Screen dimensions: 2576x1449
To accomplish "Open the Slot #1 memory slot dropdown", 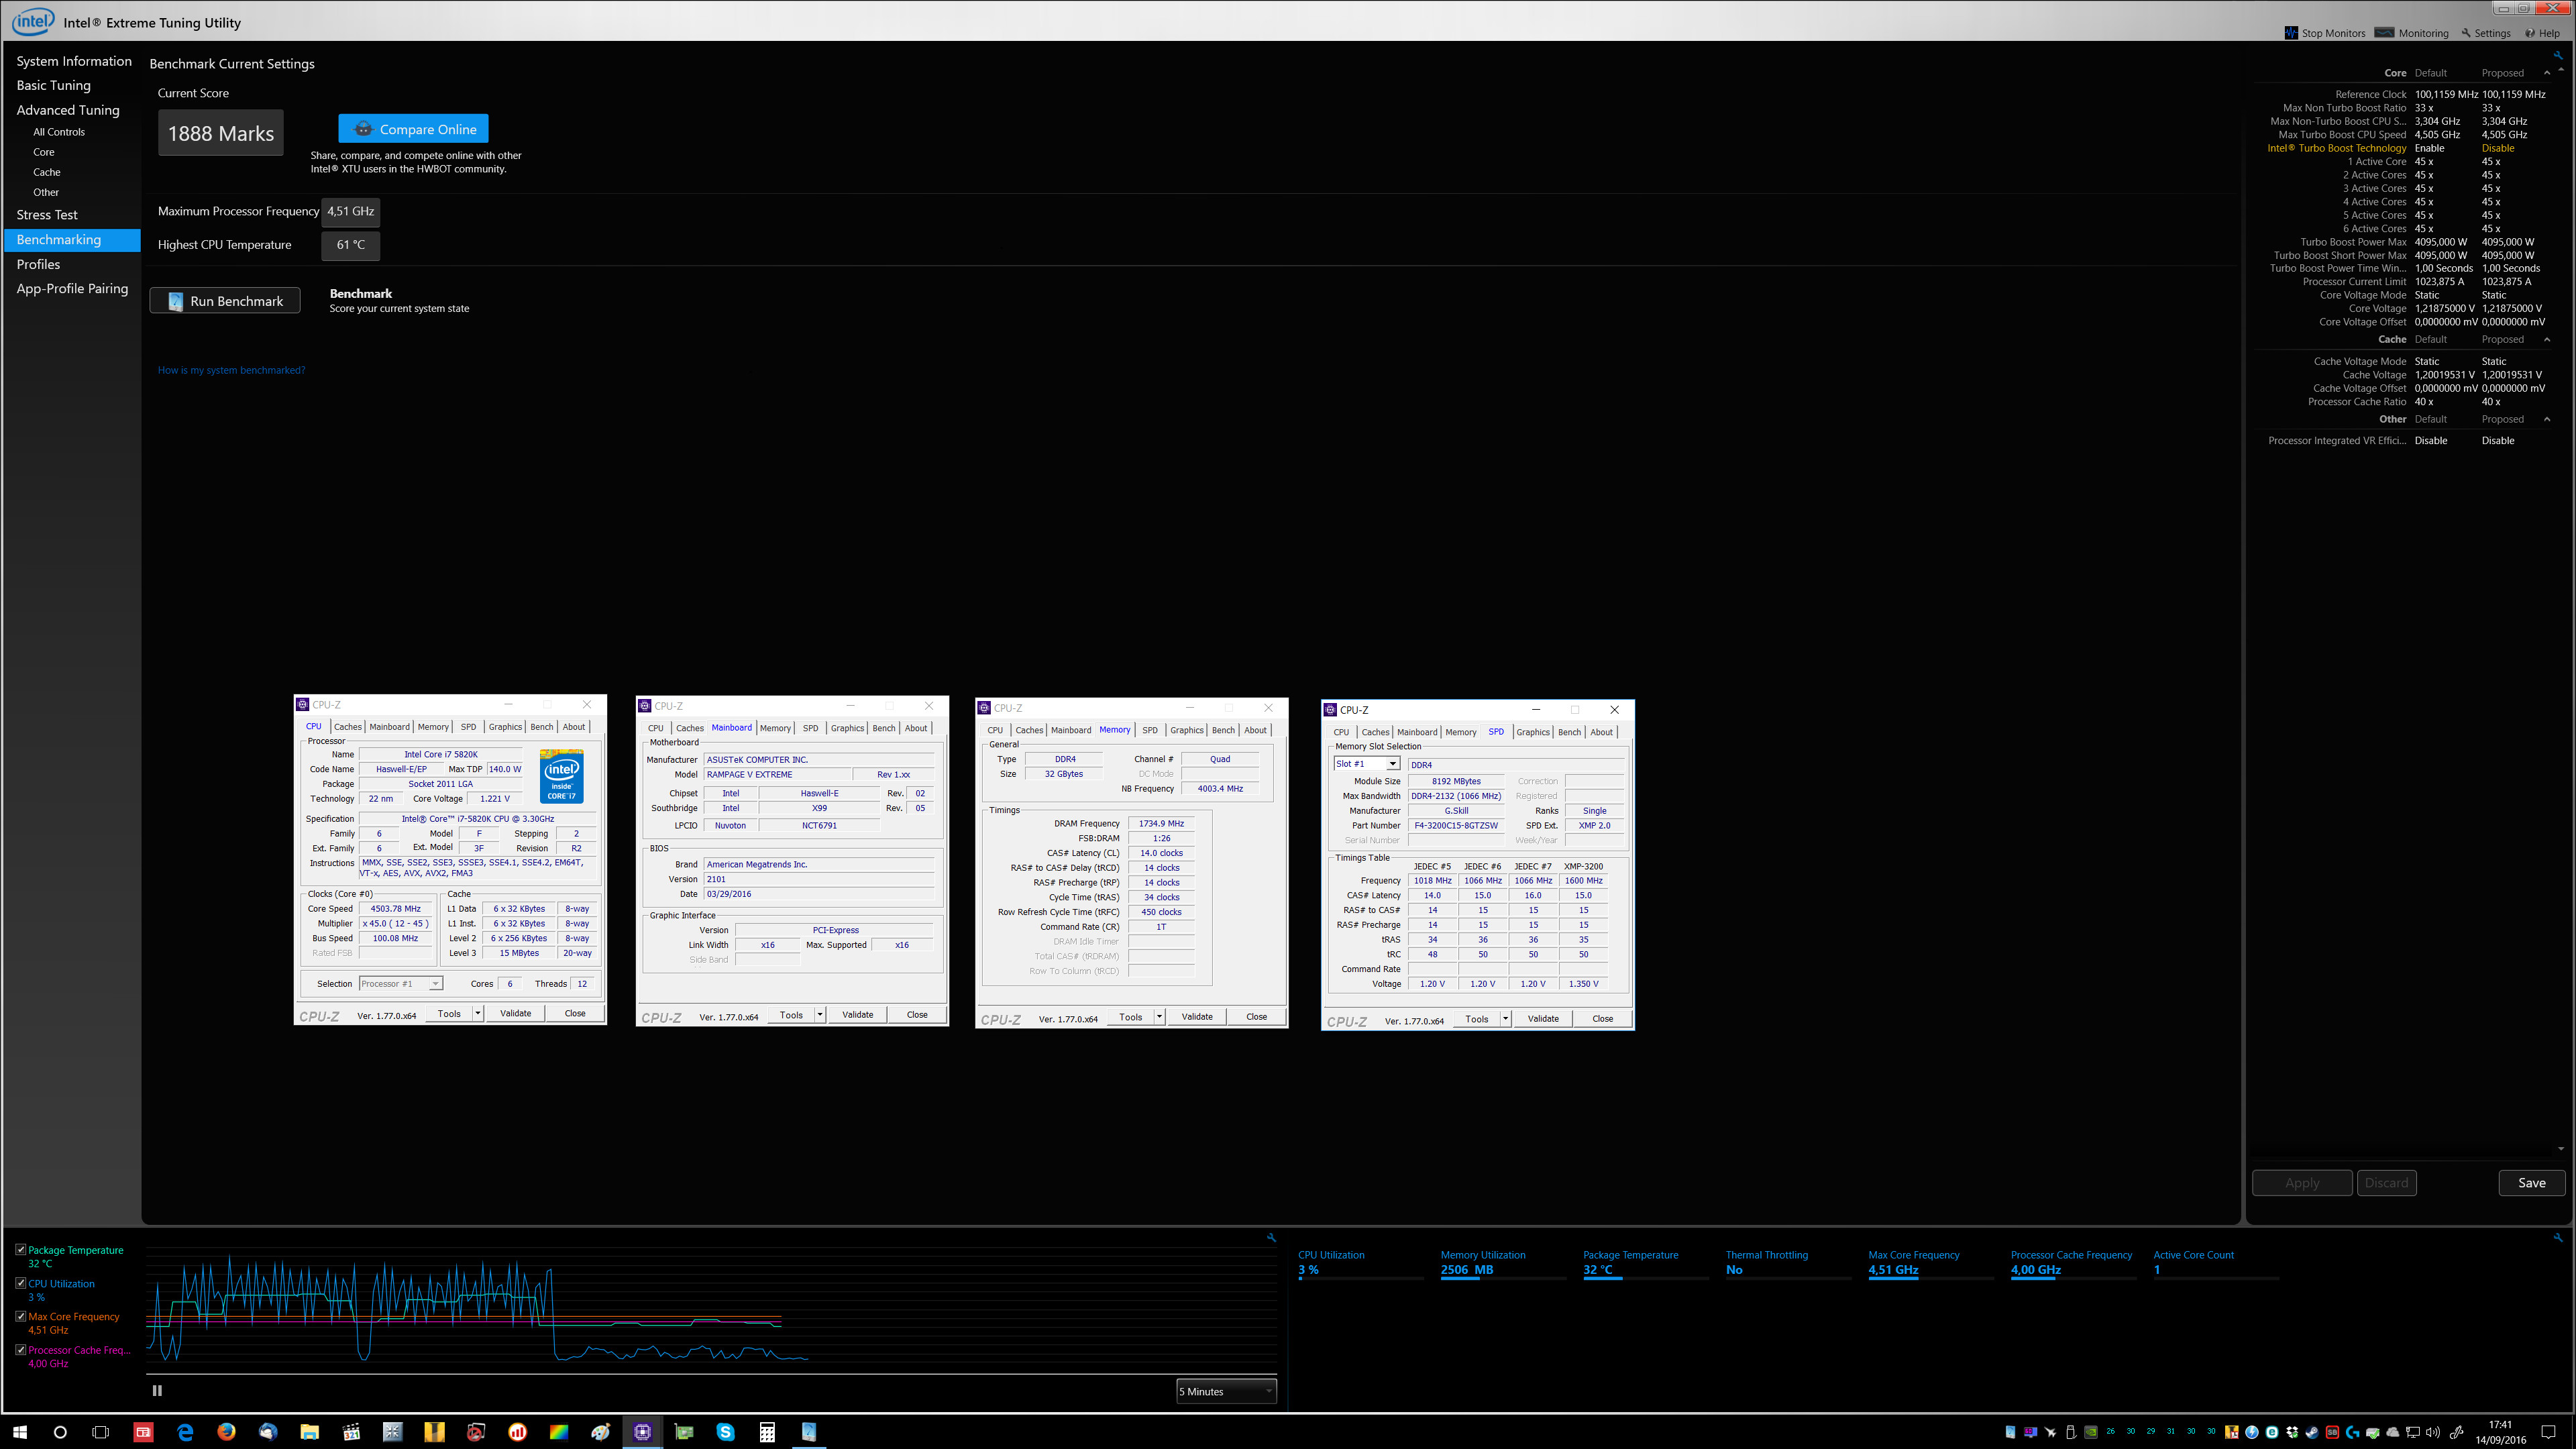I will 1366,763.
